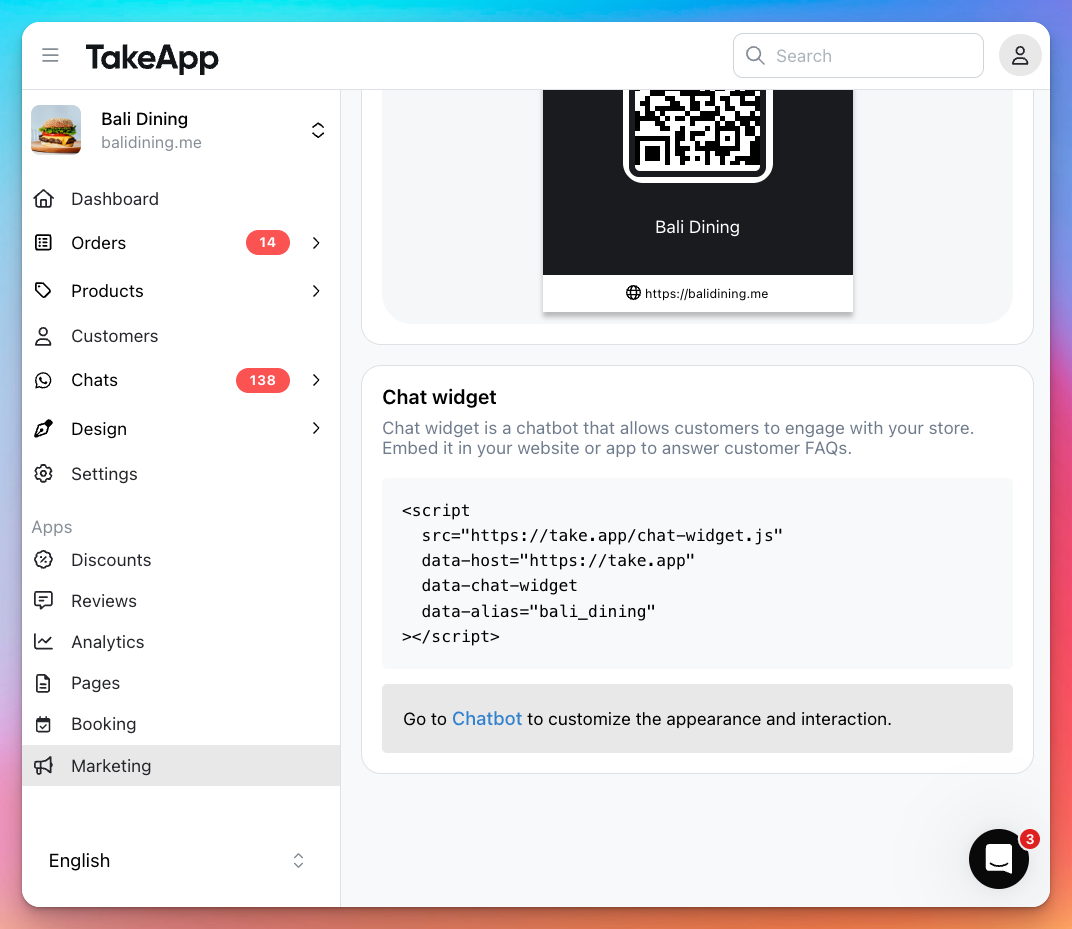This screenshot has width=1072, height=929.
Task: Click the chat widget script code block
Action: [x=697, y=574]
